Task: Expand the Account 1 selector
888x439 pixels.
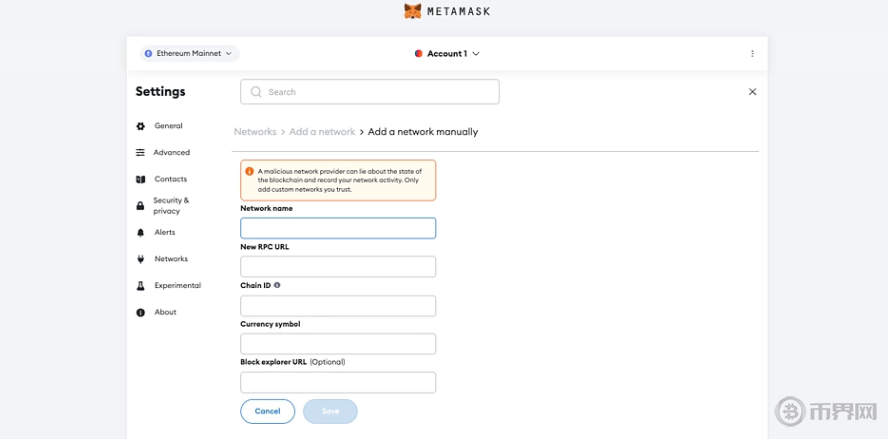Action: [447, 54]
